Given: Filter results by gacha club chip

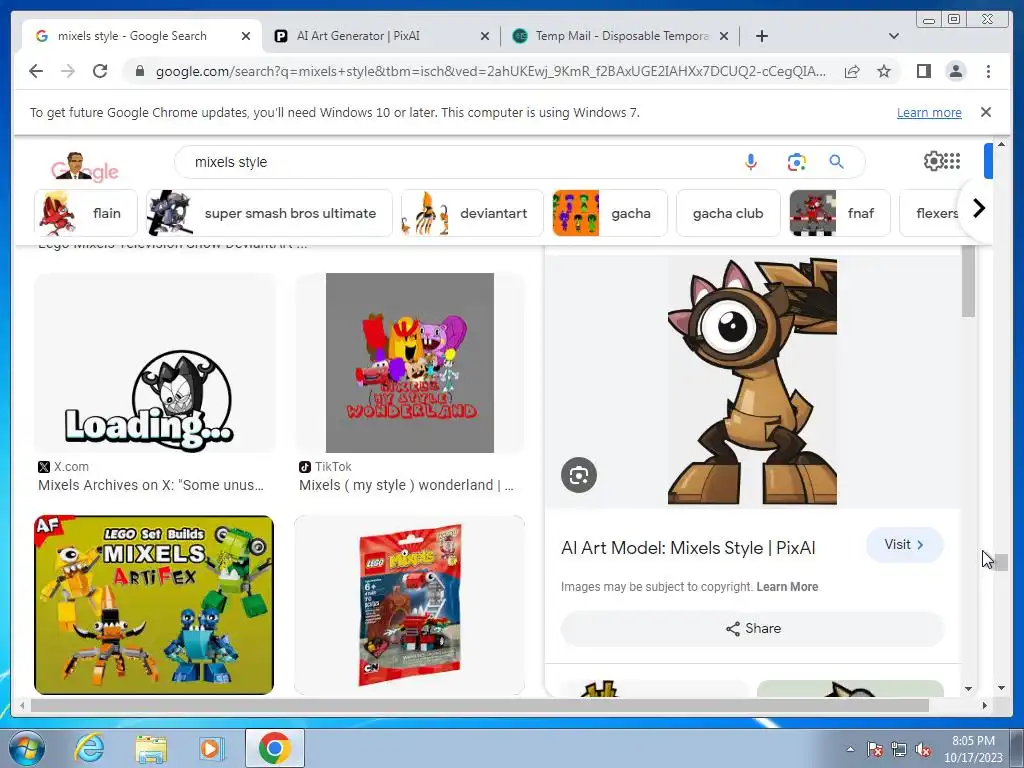Looking at the screenshot, I should (728, 213).
